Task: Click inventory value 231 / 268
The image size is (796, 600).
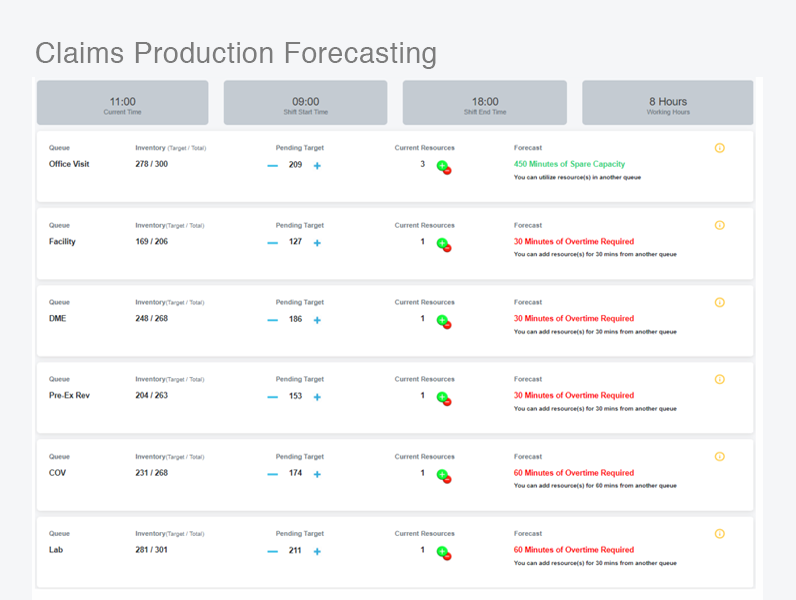Action: coord(151,473)
